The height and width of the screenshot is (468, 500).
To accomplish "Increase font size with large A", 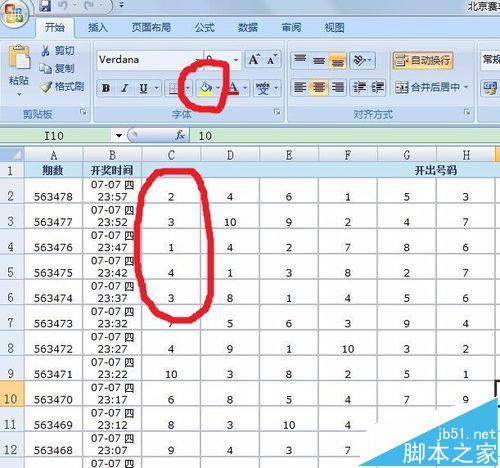I will tap(254, 60).
